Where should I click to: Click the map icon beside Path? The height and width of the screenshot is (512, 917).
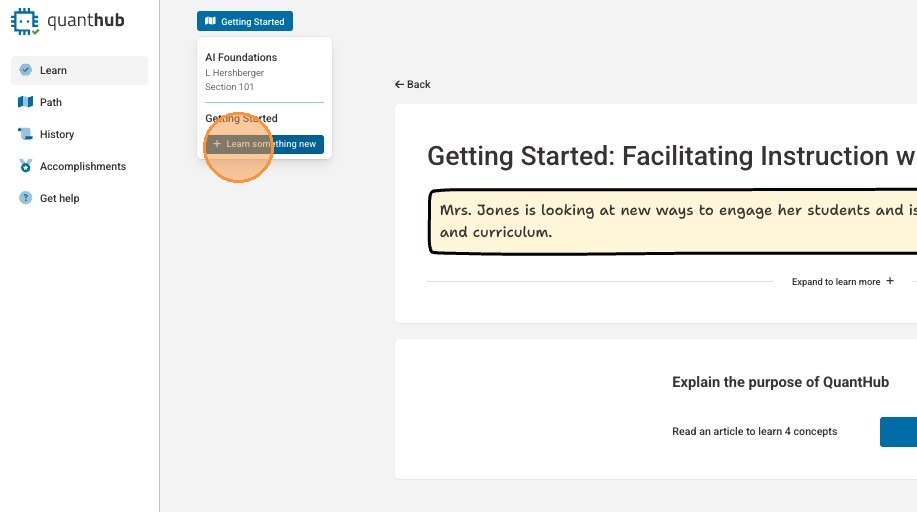(x=26, y=102)
